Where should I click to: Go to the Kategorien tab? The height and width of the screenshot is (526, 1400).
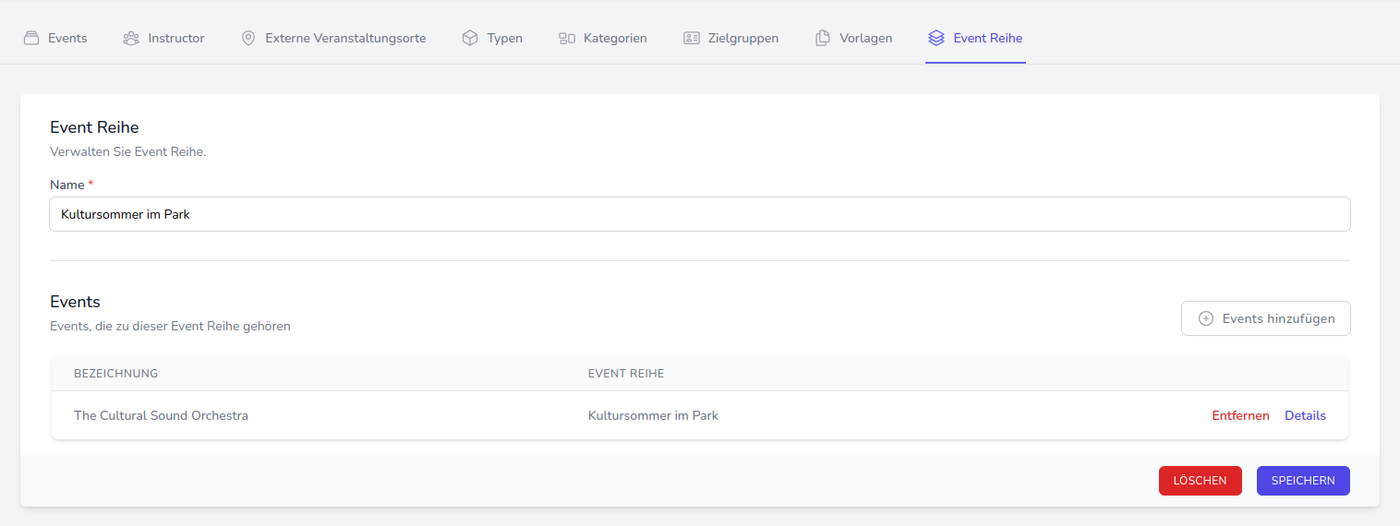click(x=615, y=38)
